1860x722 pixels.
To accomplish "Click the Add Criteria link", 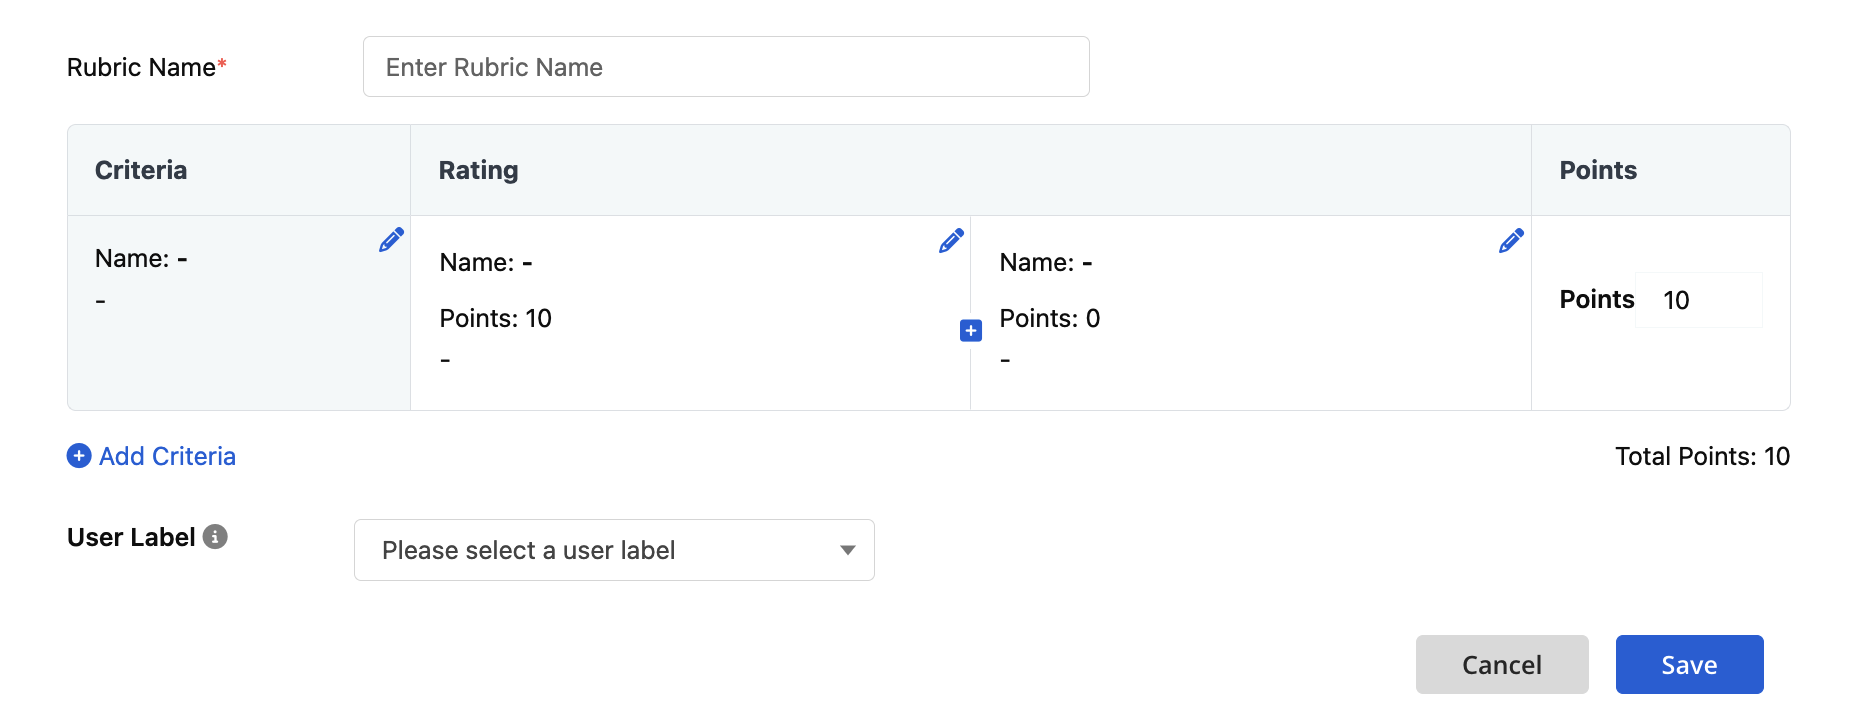I will pyautogui.click(x=167, y=456).
